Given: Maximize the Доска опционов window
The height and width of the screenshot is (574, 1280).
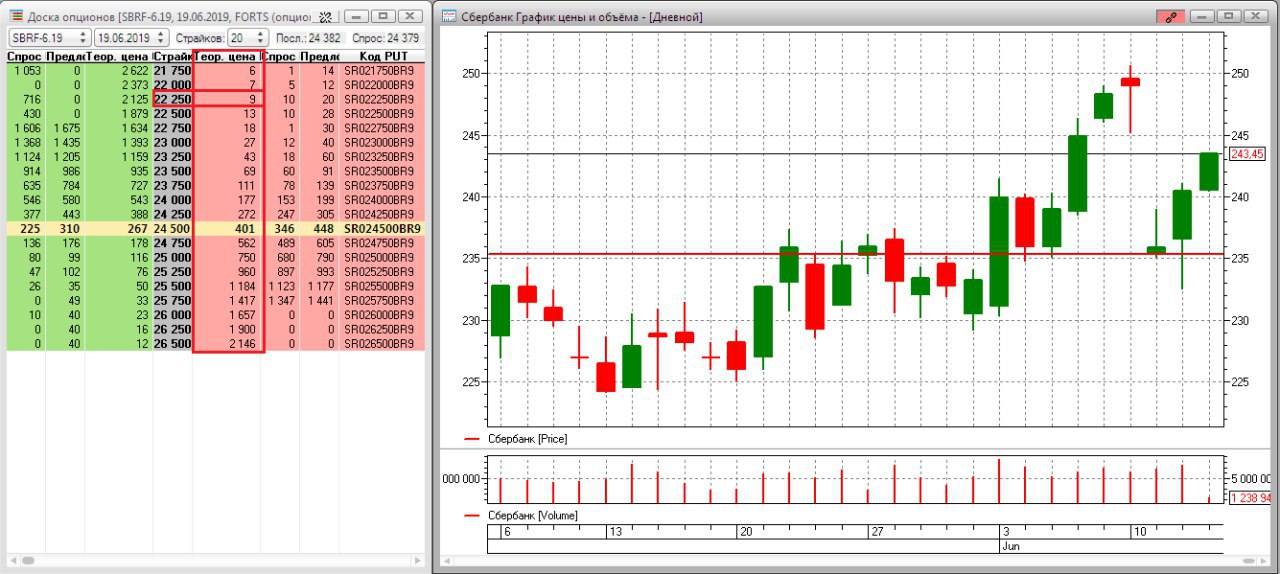Looking at the screenshot, I should [382, 17].
